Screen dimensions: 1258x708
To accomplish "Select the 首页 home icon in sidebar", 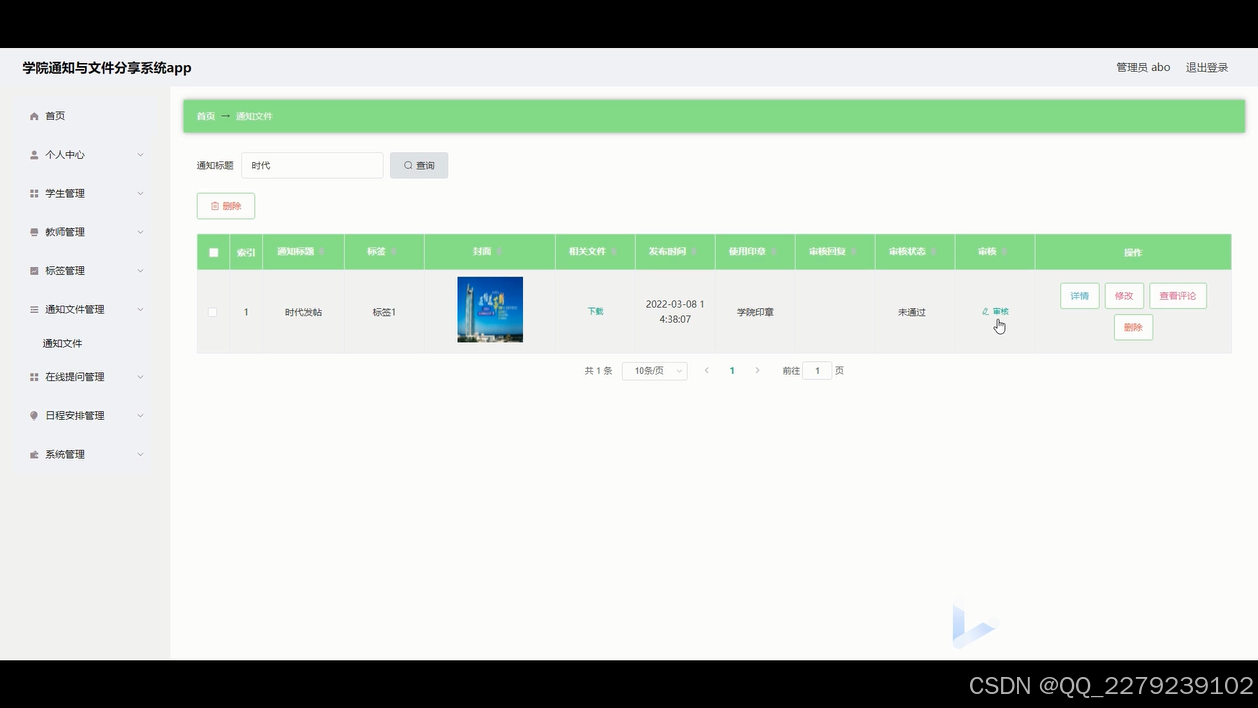I will pos(34,115).
